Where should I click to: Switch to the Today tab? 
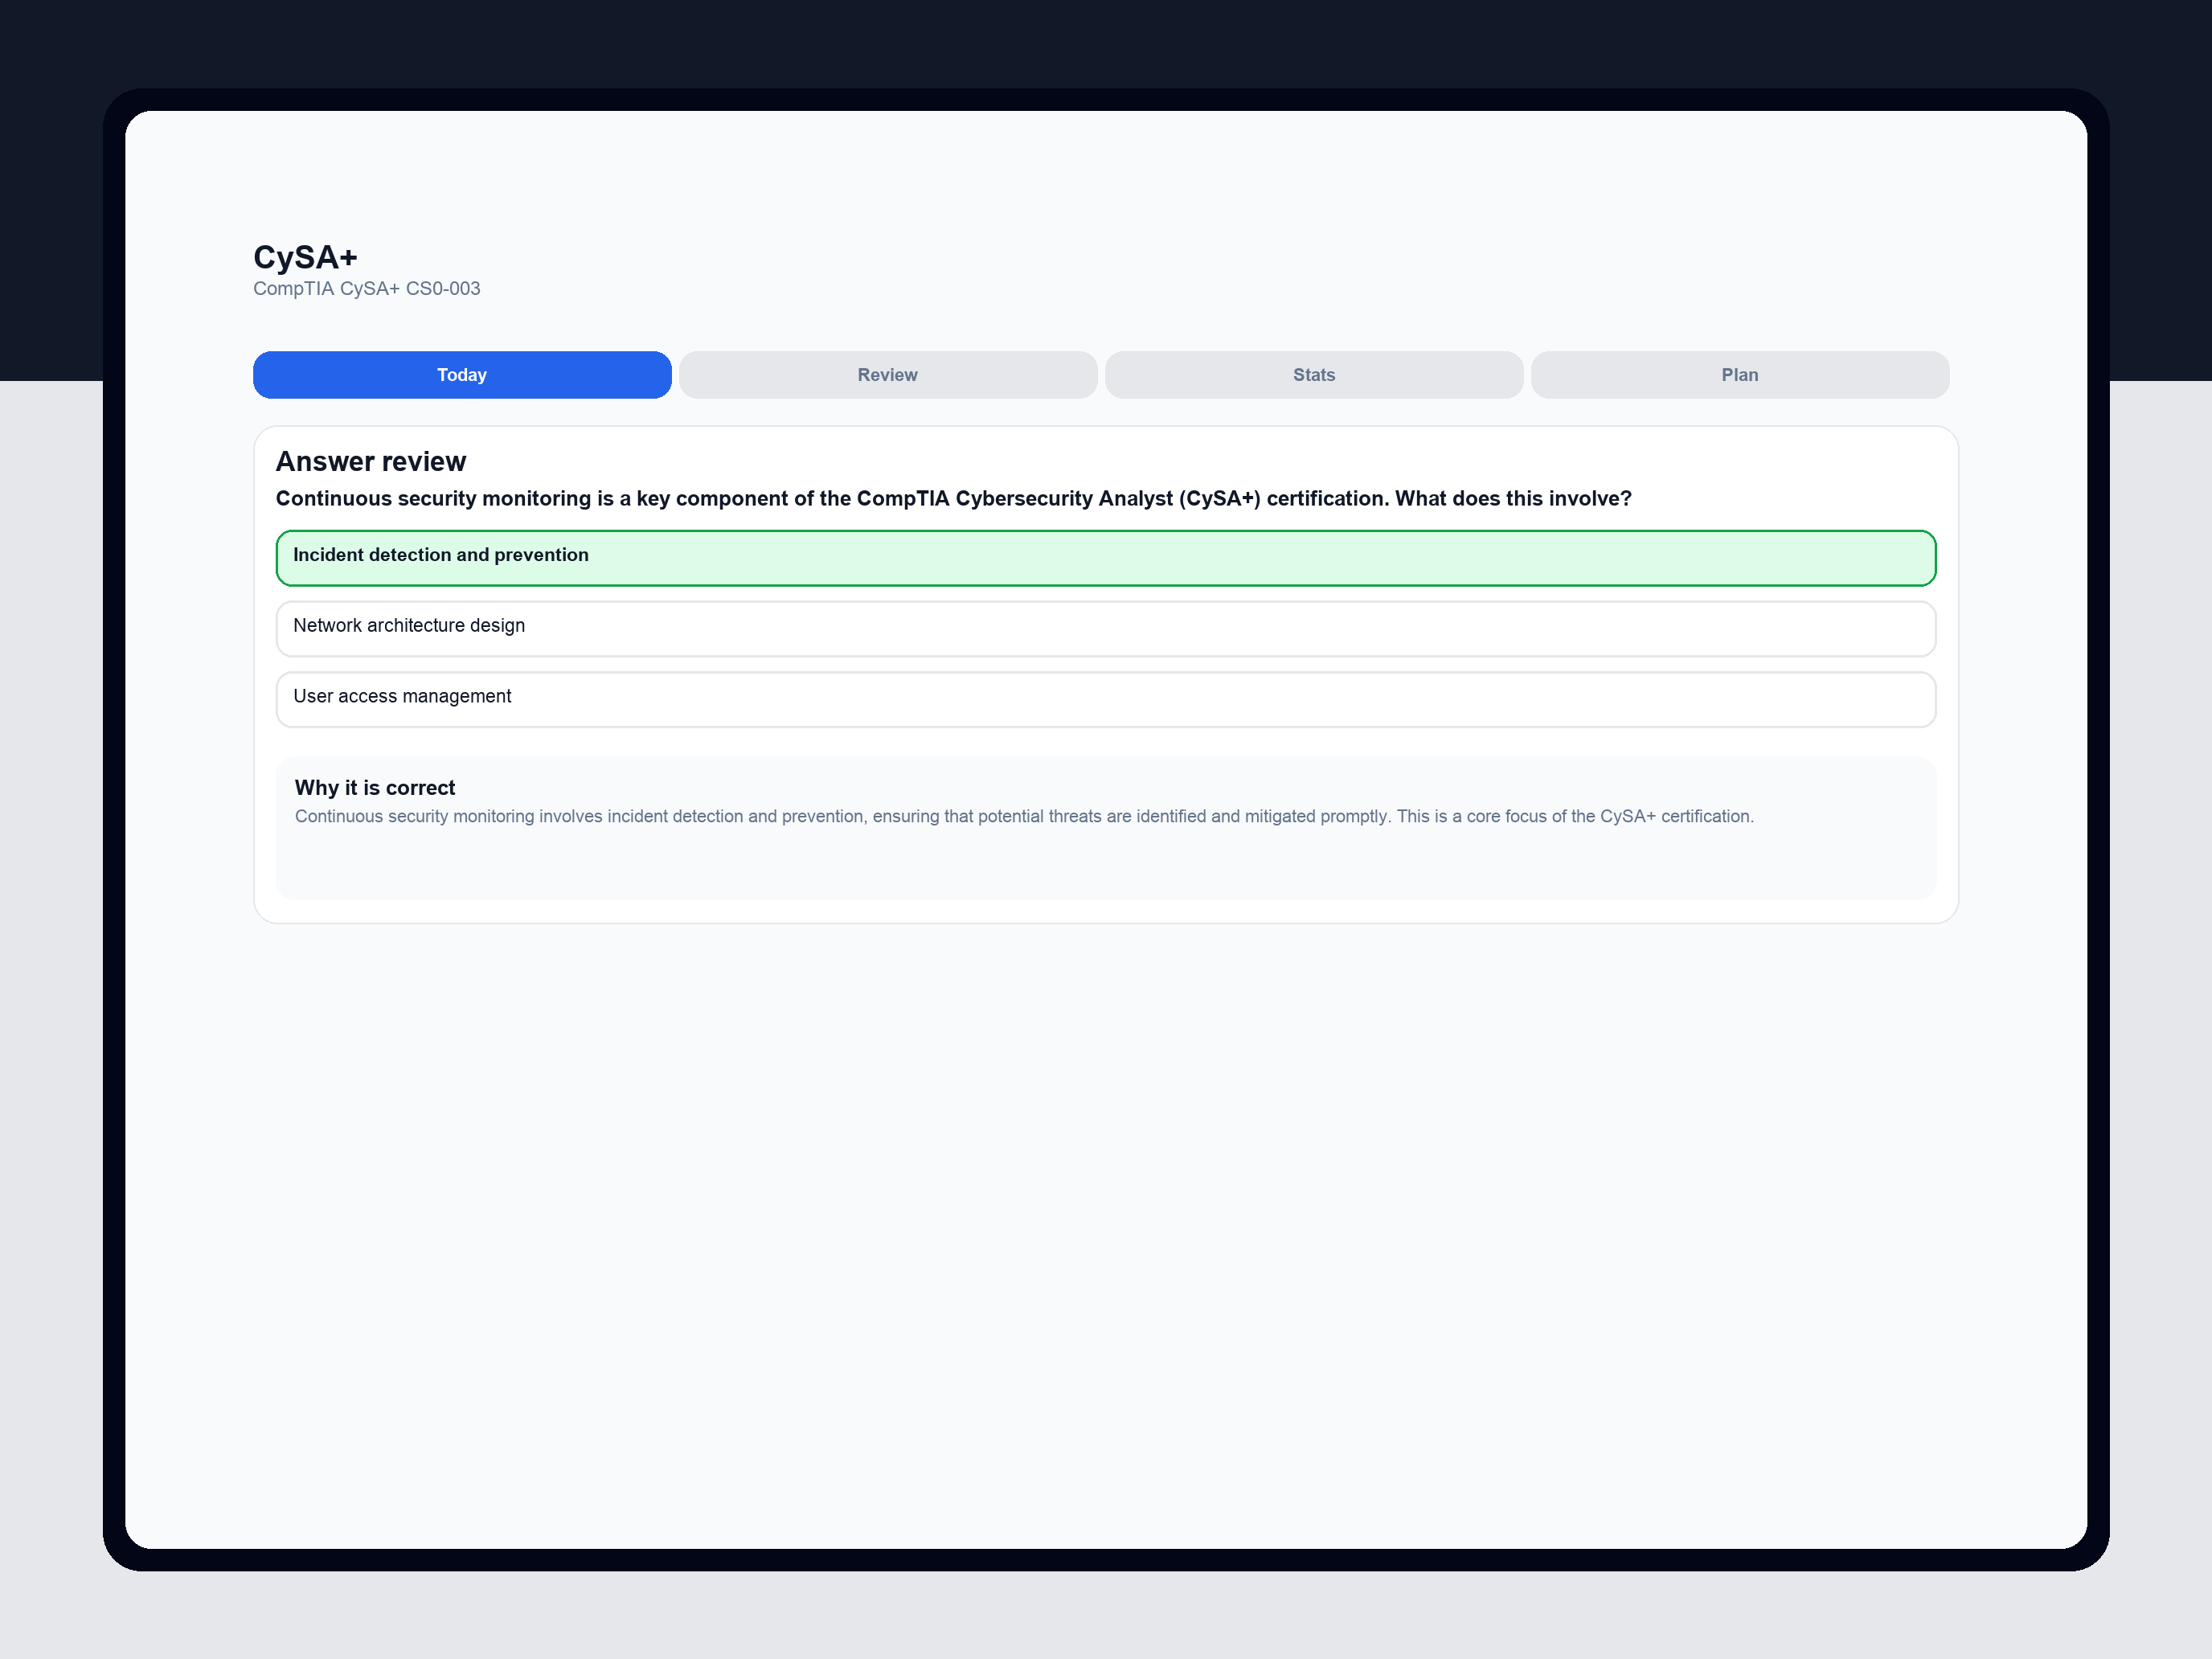[462, 375]
